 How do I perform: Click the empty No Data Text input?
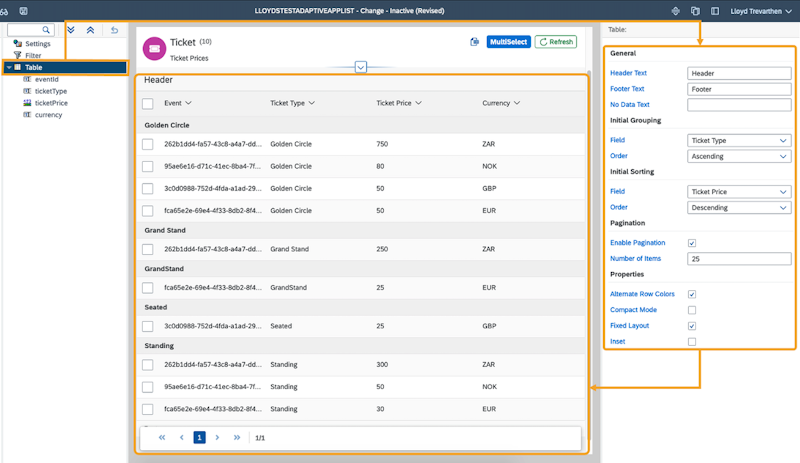pos(739,105)
